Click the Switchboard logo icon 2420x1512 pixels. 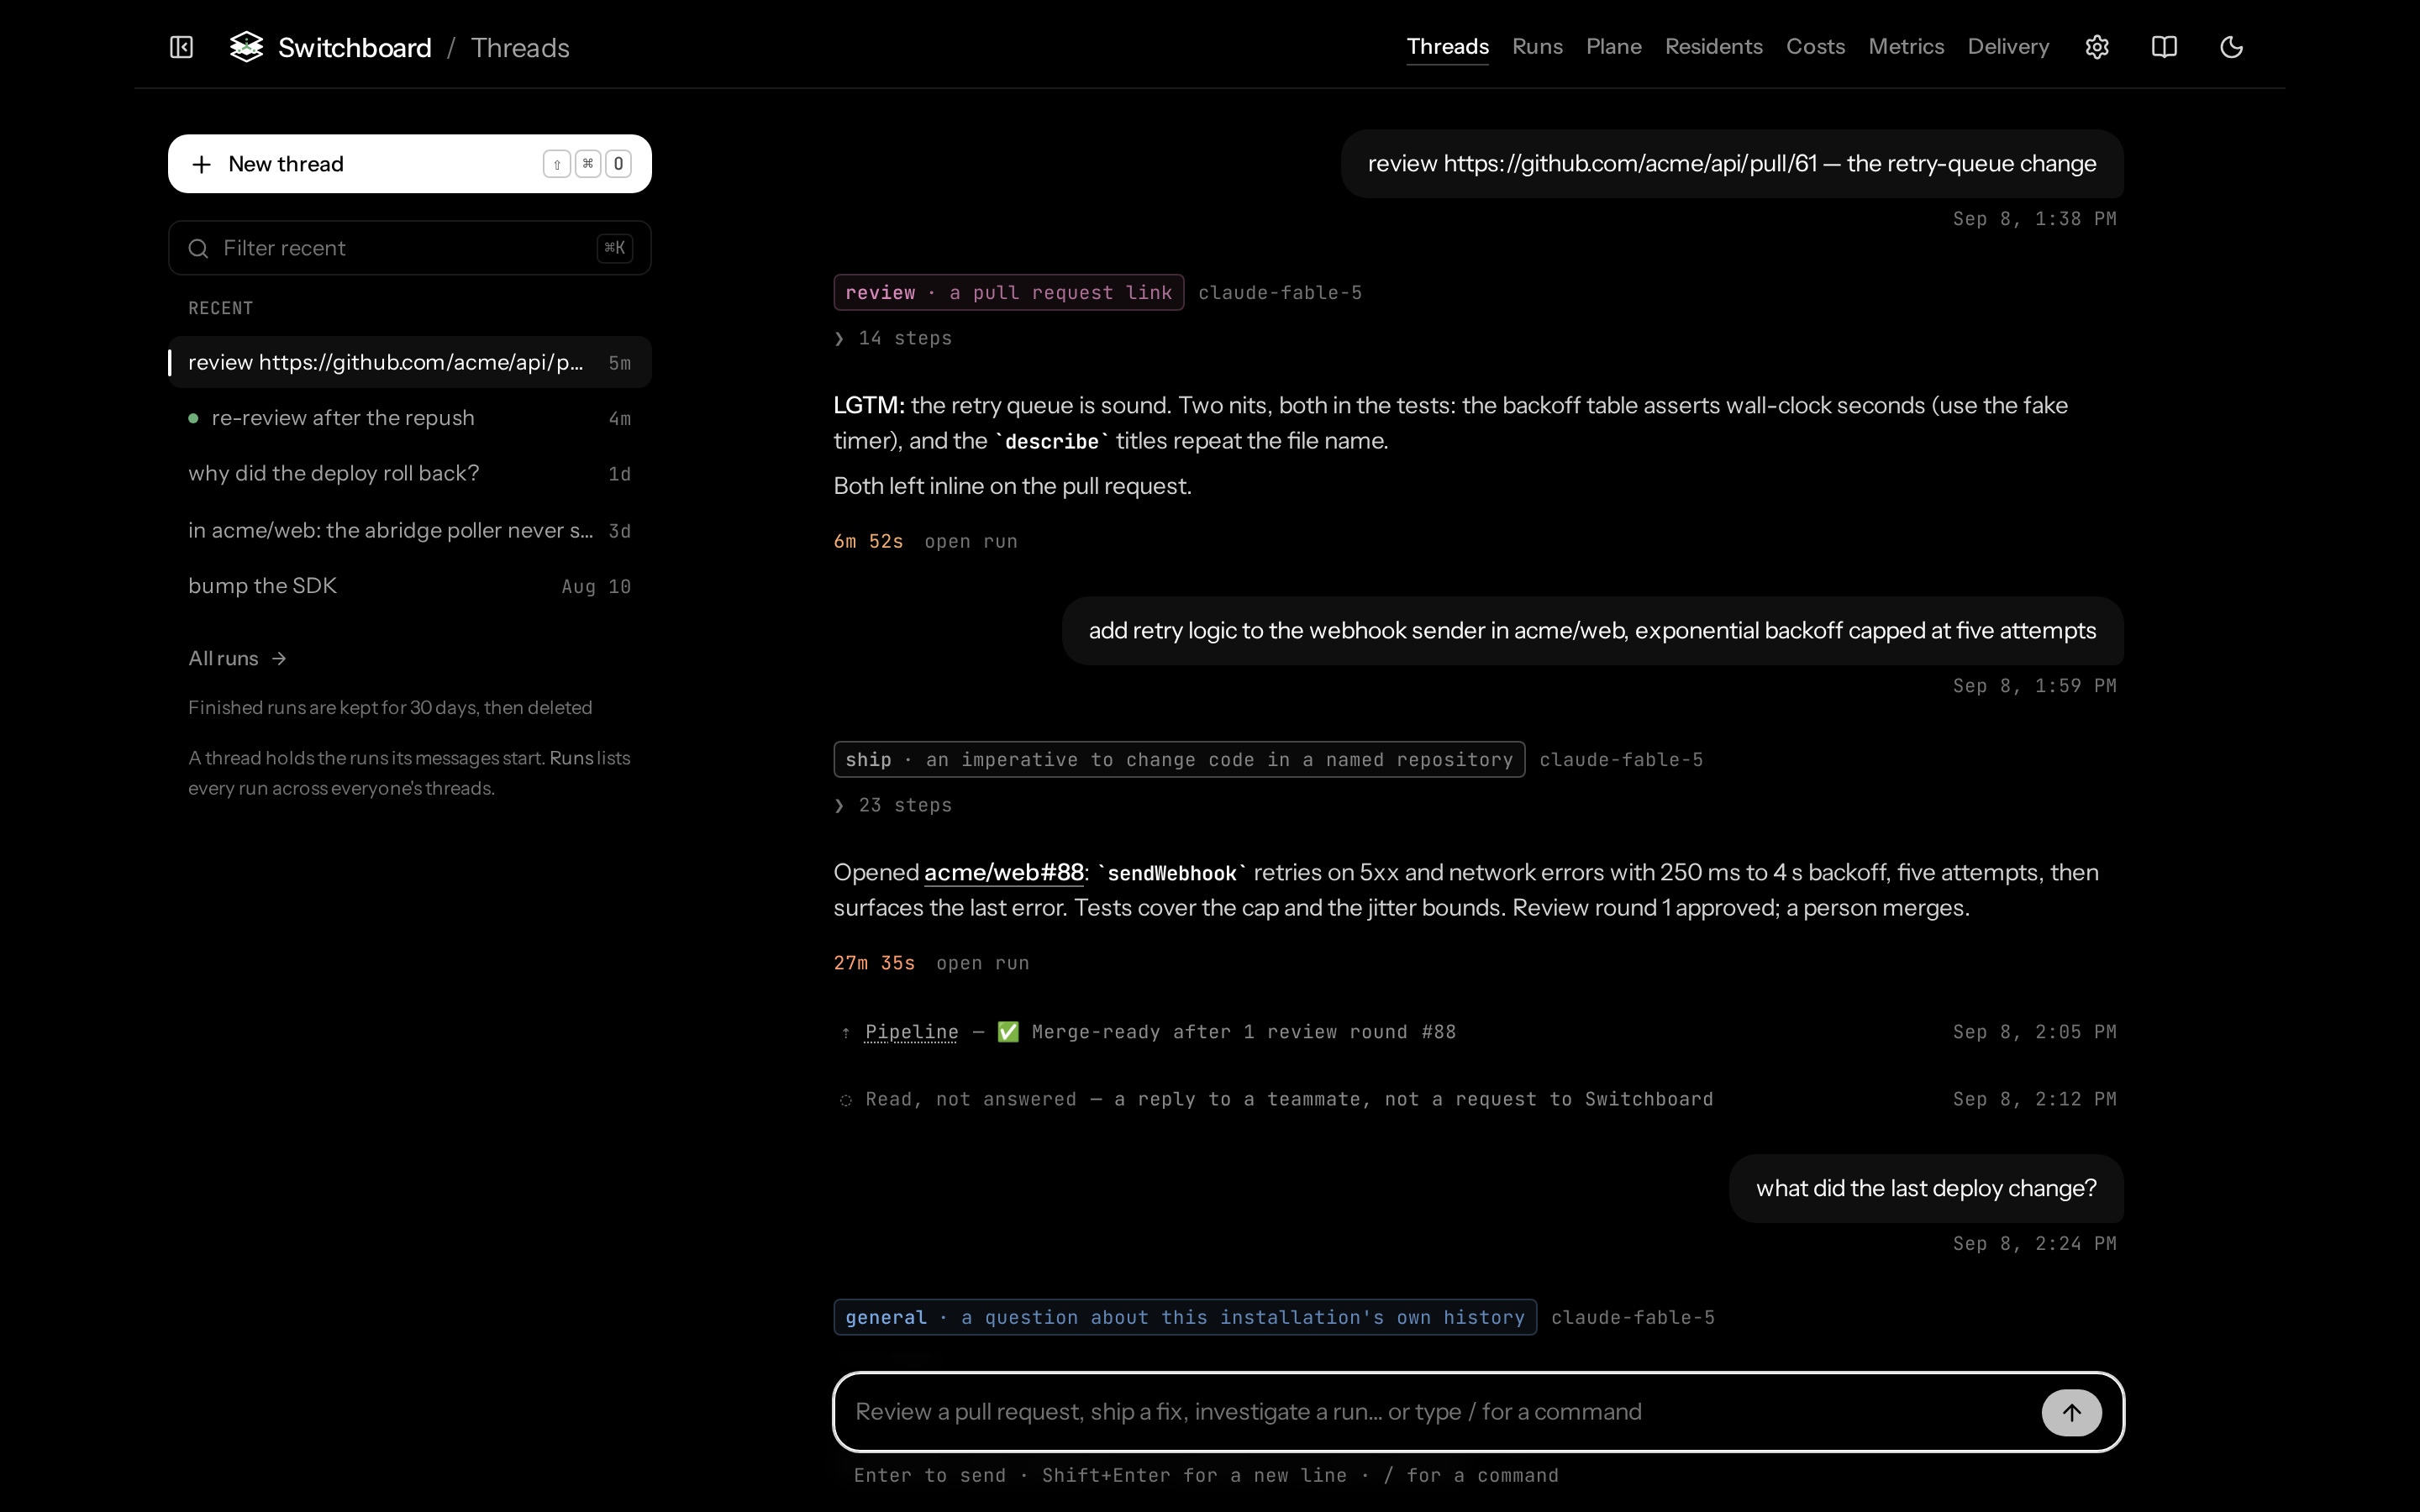(x=246, y=47)
